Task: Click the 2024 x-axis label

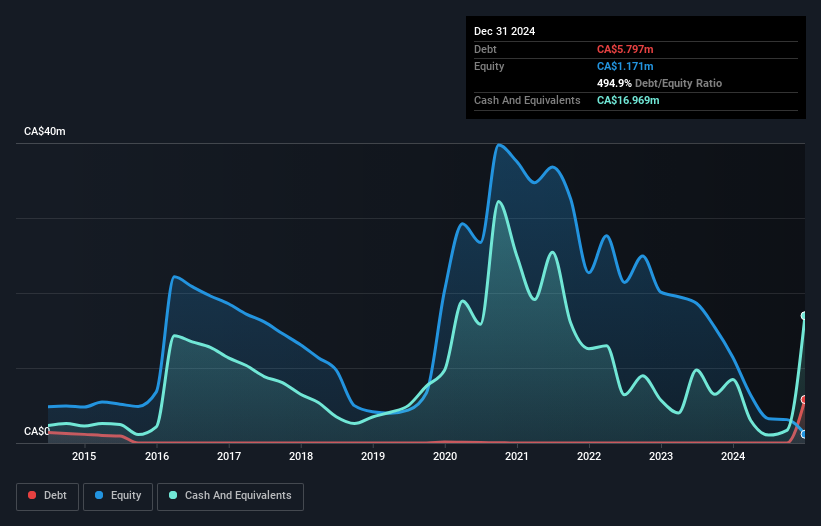Action: pos(733,456)
